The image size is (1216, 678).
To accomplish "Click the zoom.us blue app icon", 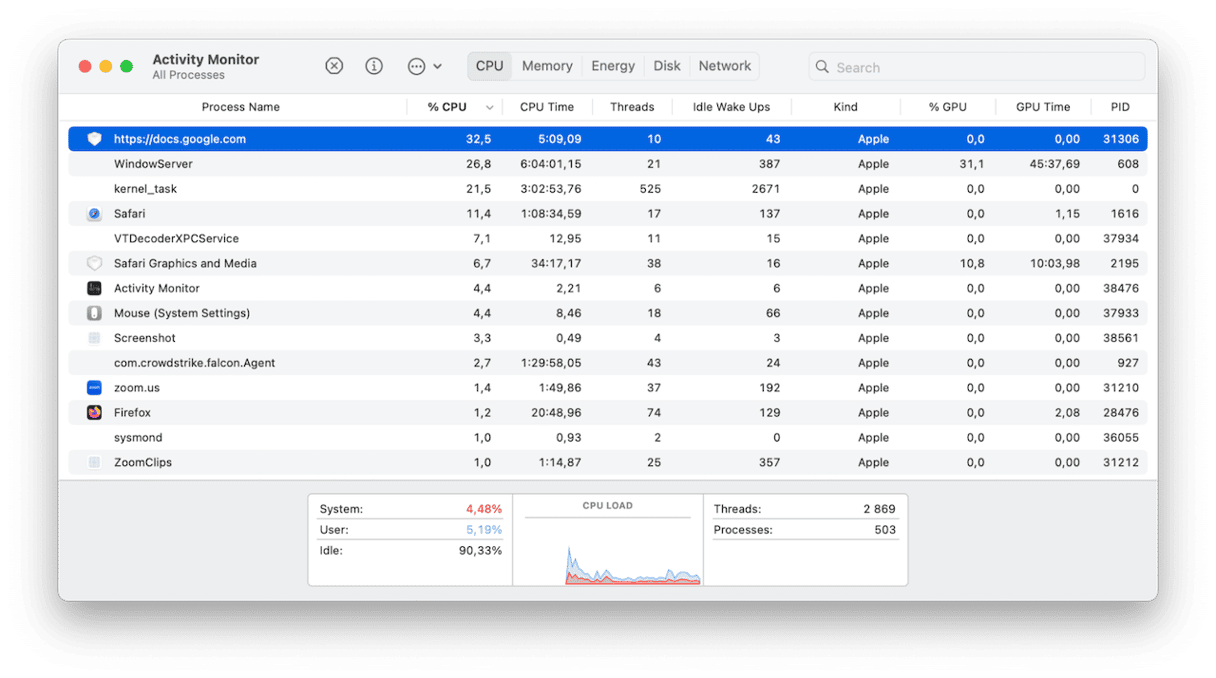I will pyautogui.click(x=94, y=388).
